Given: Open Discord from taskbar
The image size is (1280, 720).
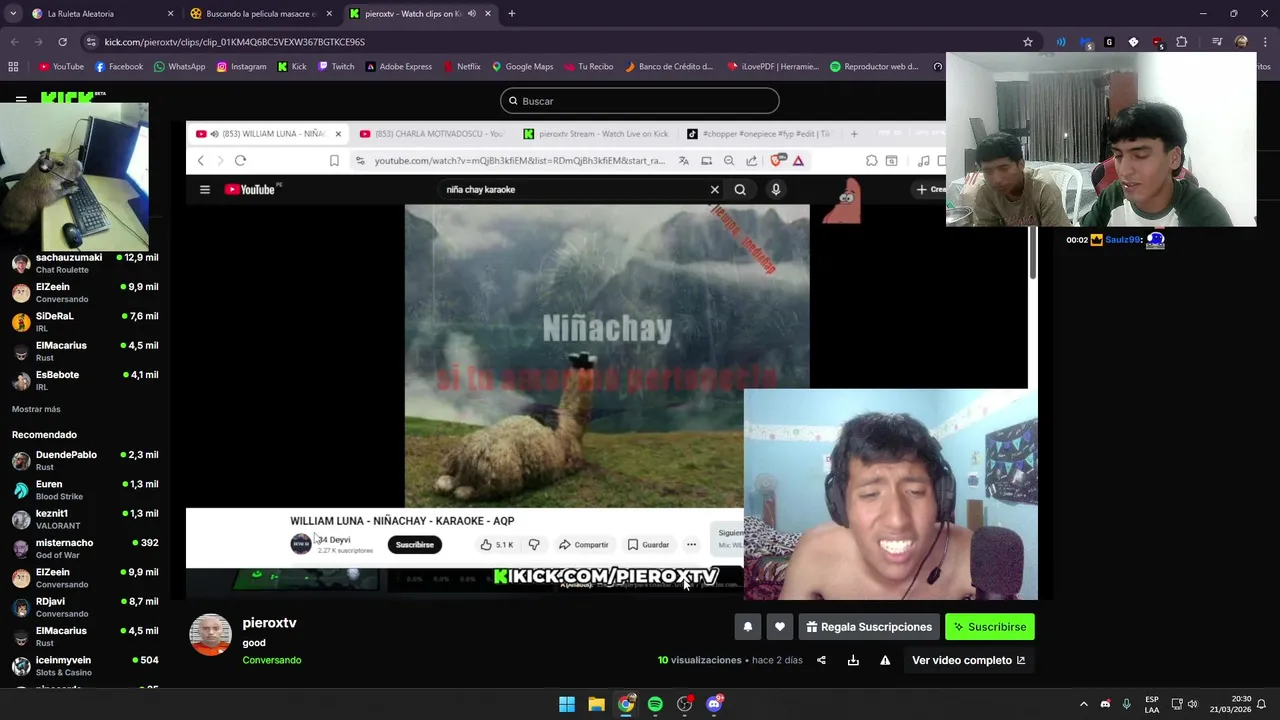Looking at the screenshot, I should [714, 704].
